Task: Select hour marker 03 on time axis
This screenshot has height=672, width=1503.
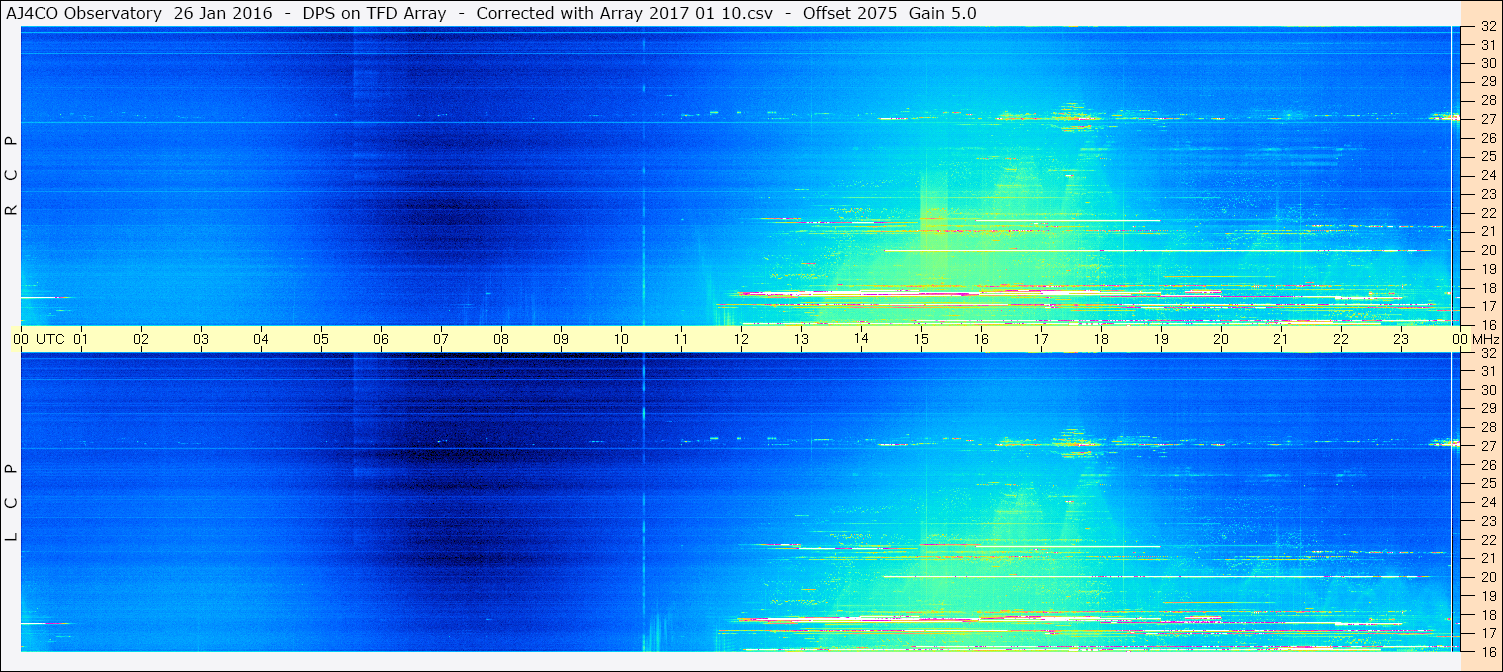Action: coord(201,339)
